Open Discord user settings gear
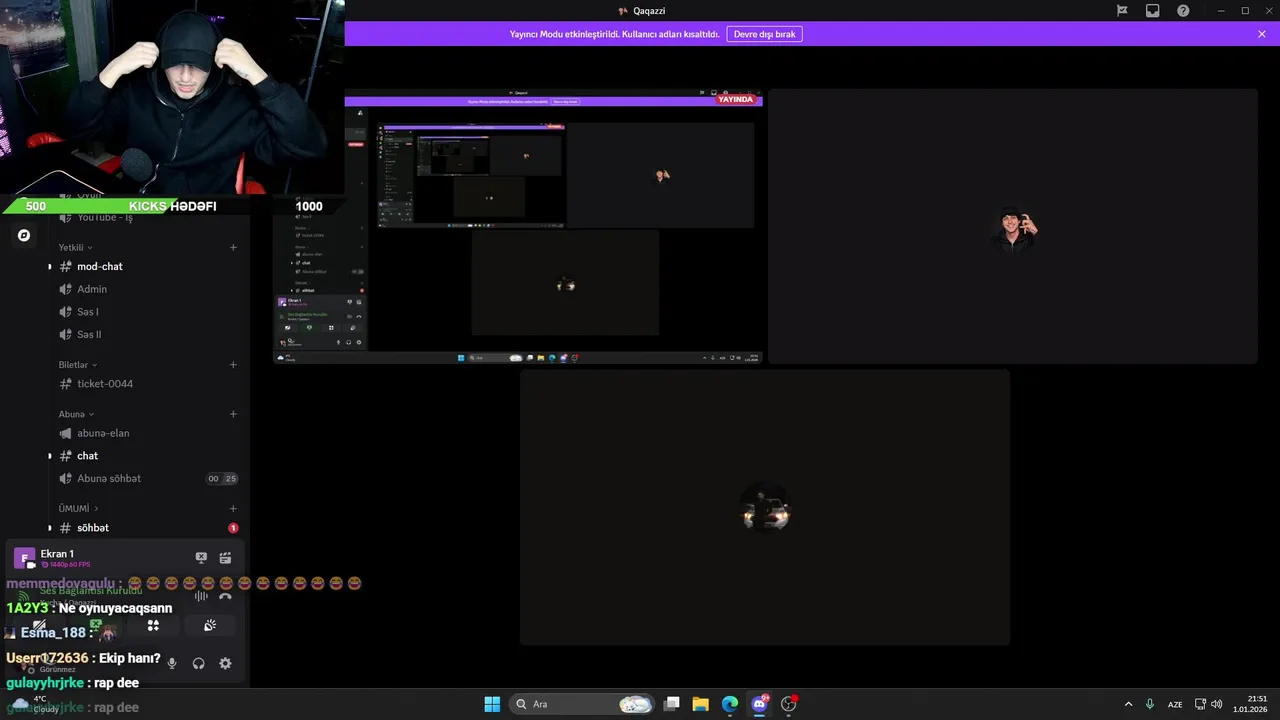This screenshot has height=720, width=1280. pos(225,663)
